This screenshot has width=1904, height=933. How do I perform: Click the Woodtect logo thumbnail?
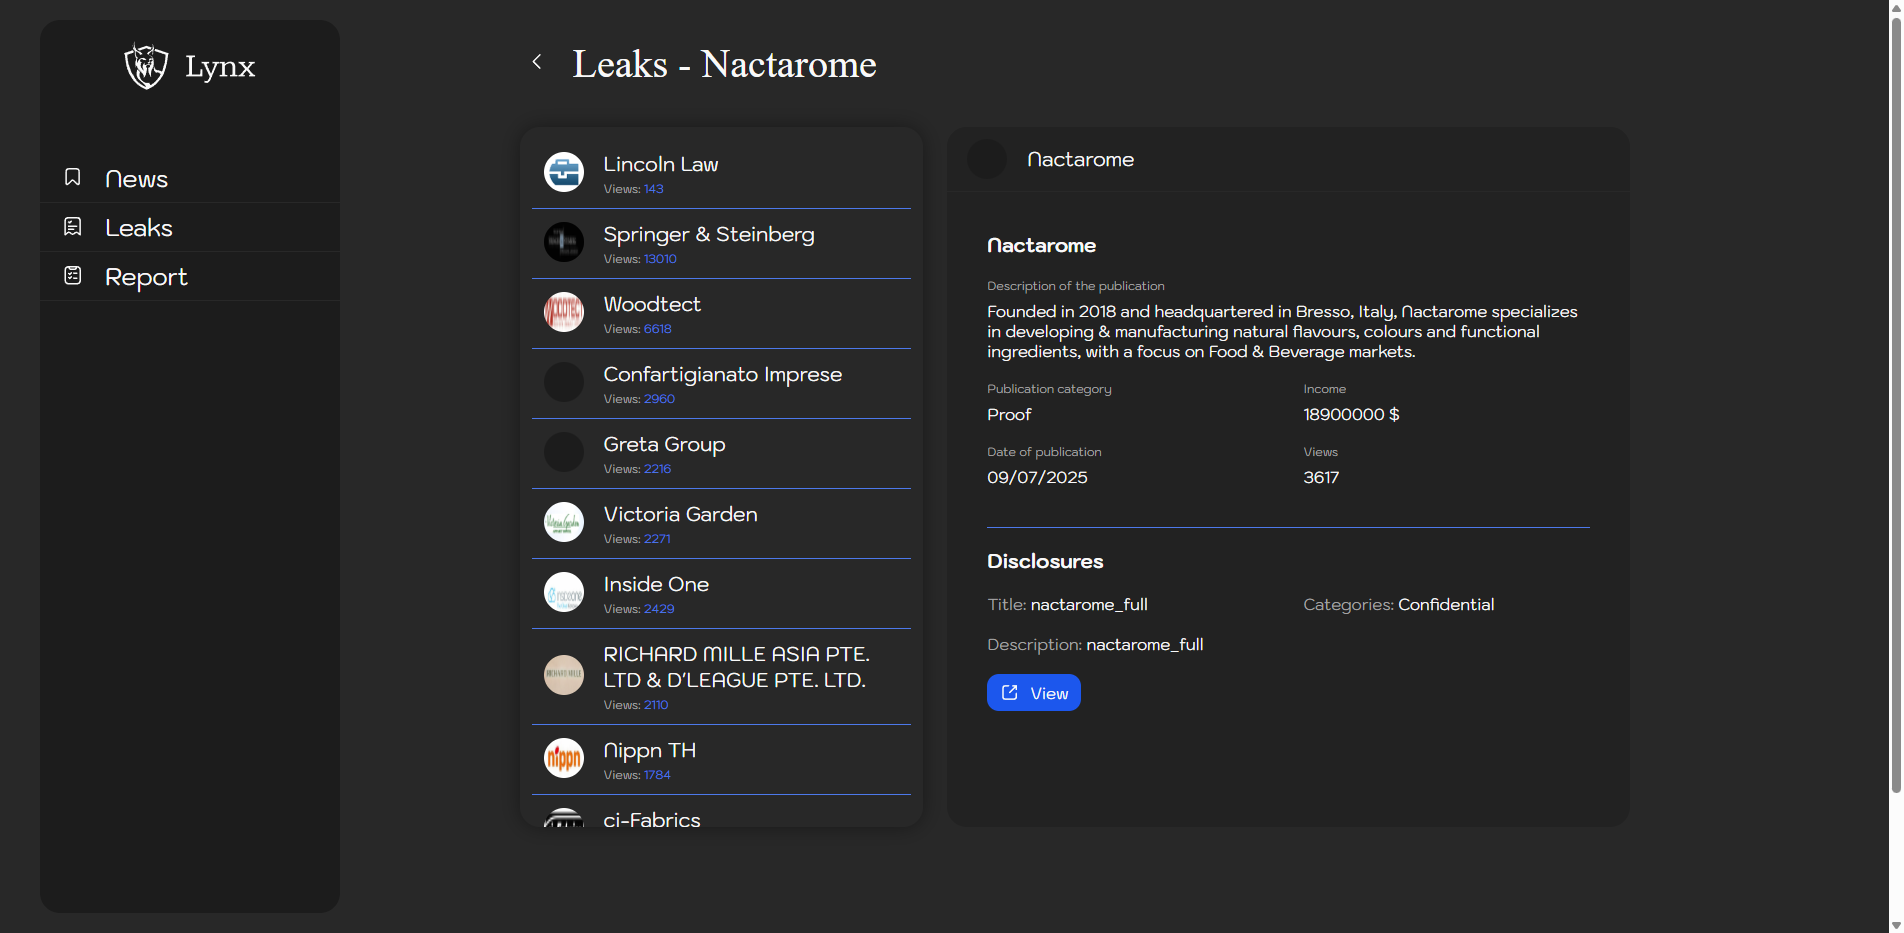tap(564, 312)
